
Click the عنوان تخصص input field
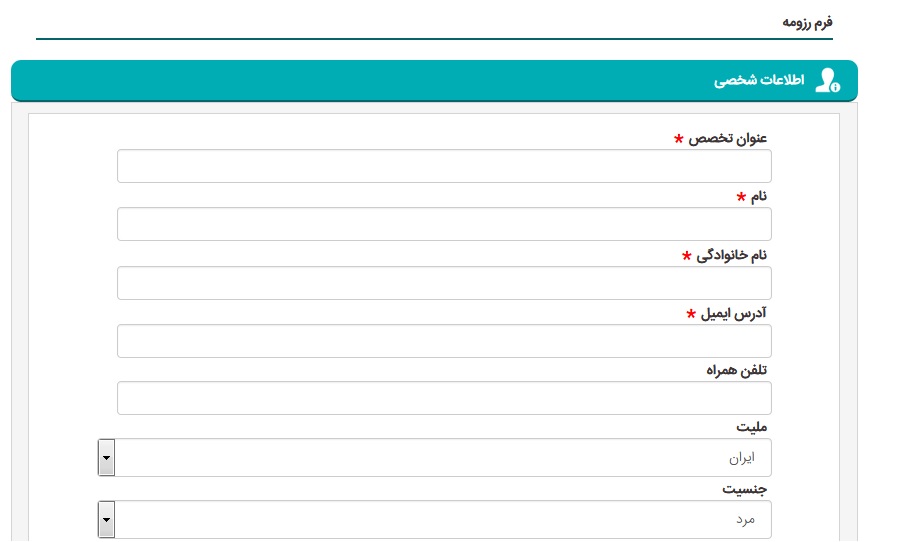(444, 166)
